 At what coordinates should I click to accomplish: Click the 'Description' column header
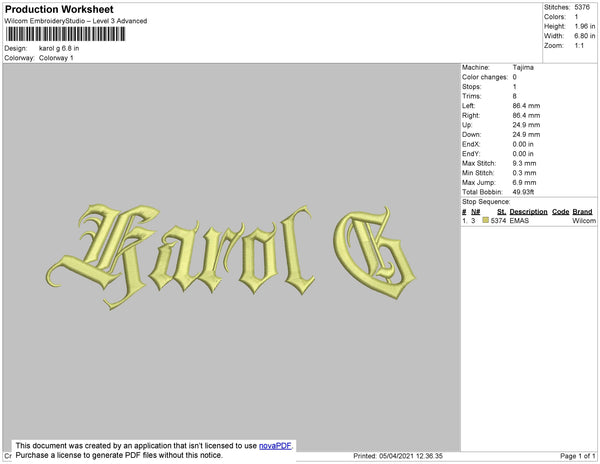(528, 212)
